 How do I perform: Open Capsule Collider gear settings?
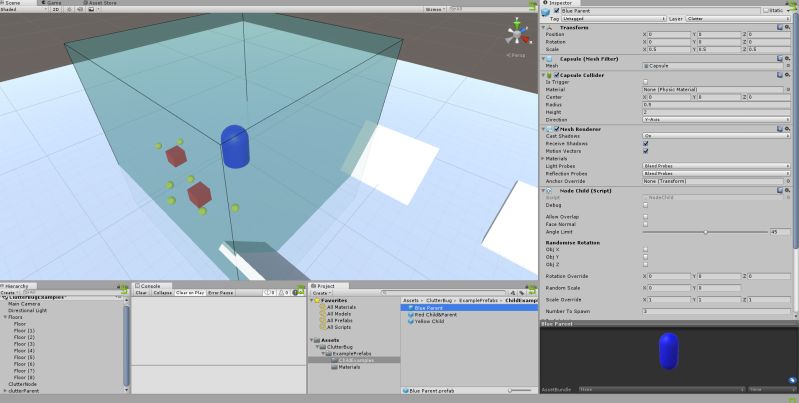tap(788, 75)
